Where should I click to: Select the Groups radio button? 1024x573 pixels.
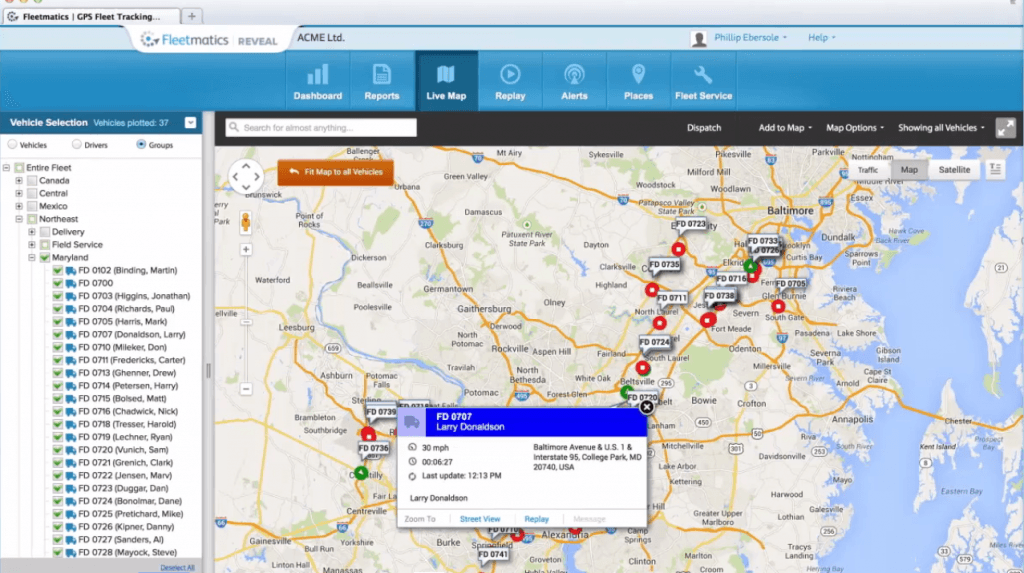coord(141,144)
